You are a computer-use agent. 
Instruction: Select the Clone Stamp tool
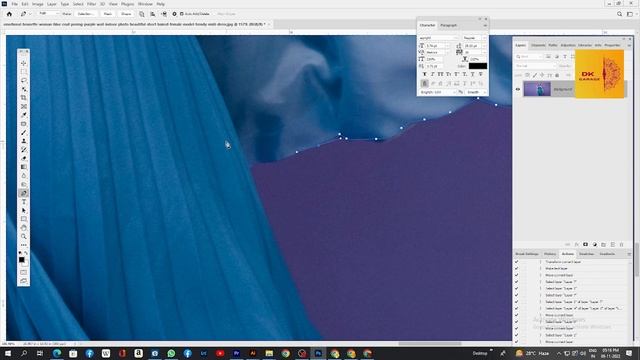click(x=24, y=141)
